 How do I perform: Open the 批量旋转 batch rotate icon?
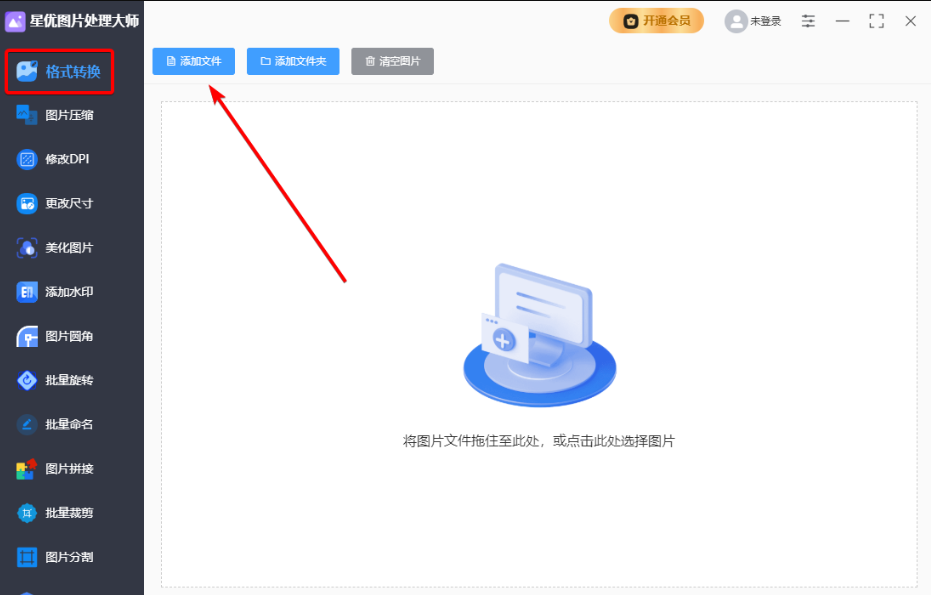point(27,380)
